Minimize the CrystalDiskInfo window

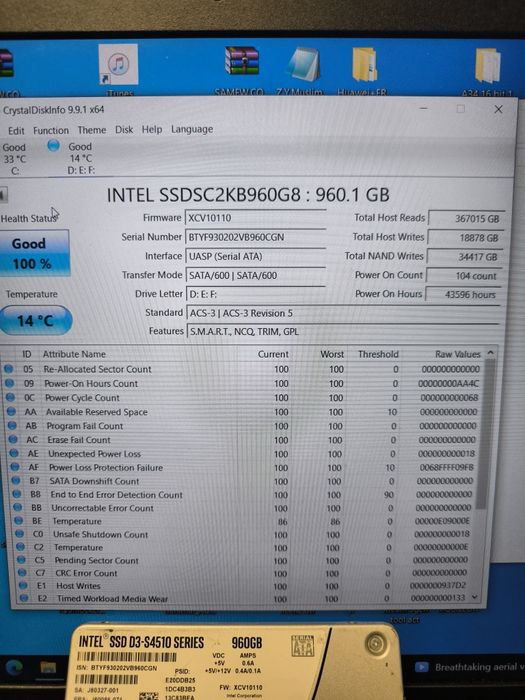coord(424,108)
